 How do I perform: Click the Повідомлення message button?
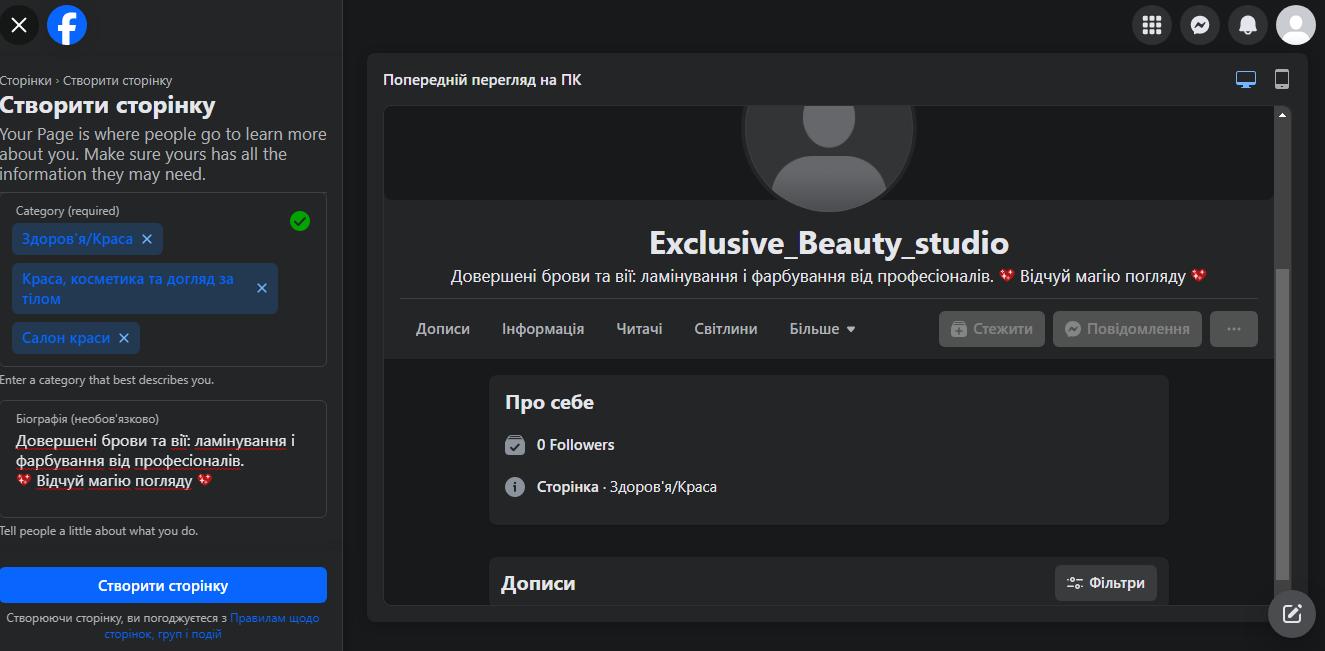click(x=1127, y=329)
